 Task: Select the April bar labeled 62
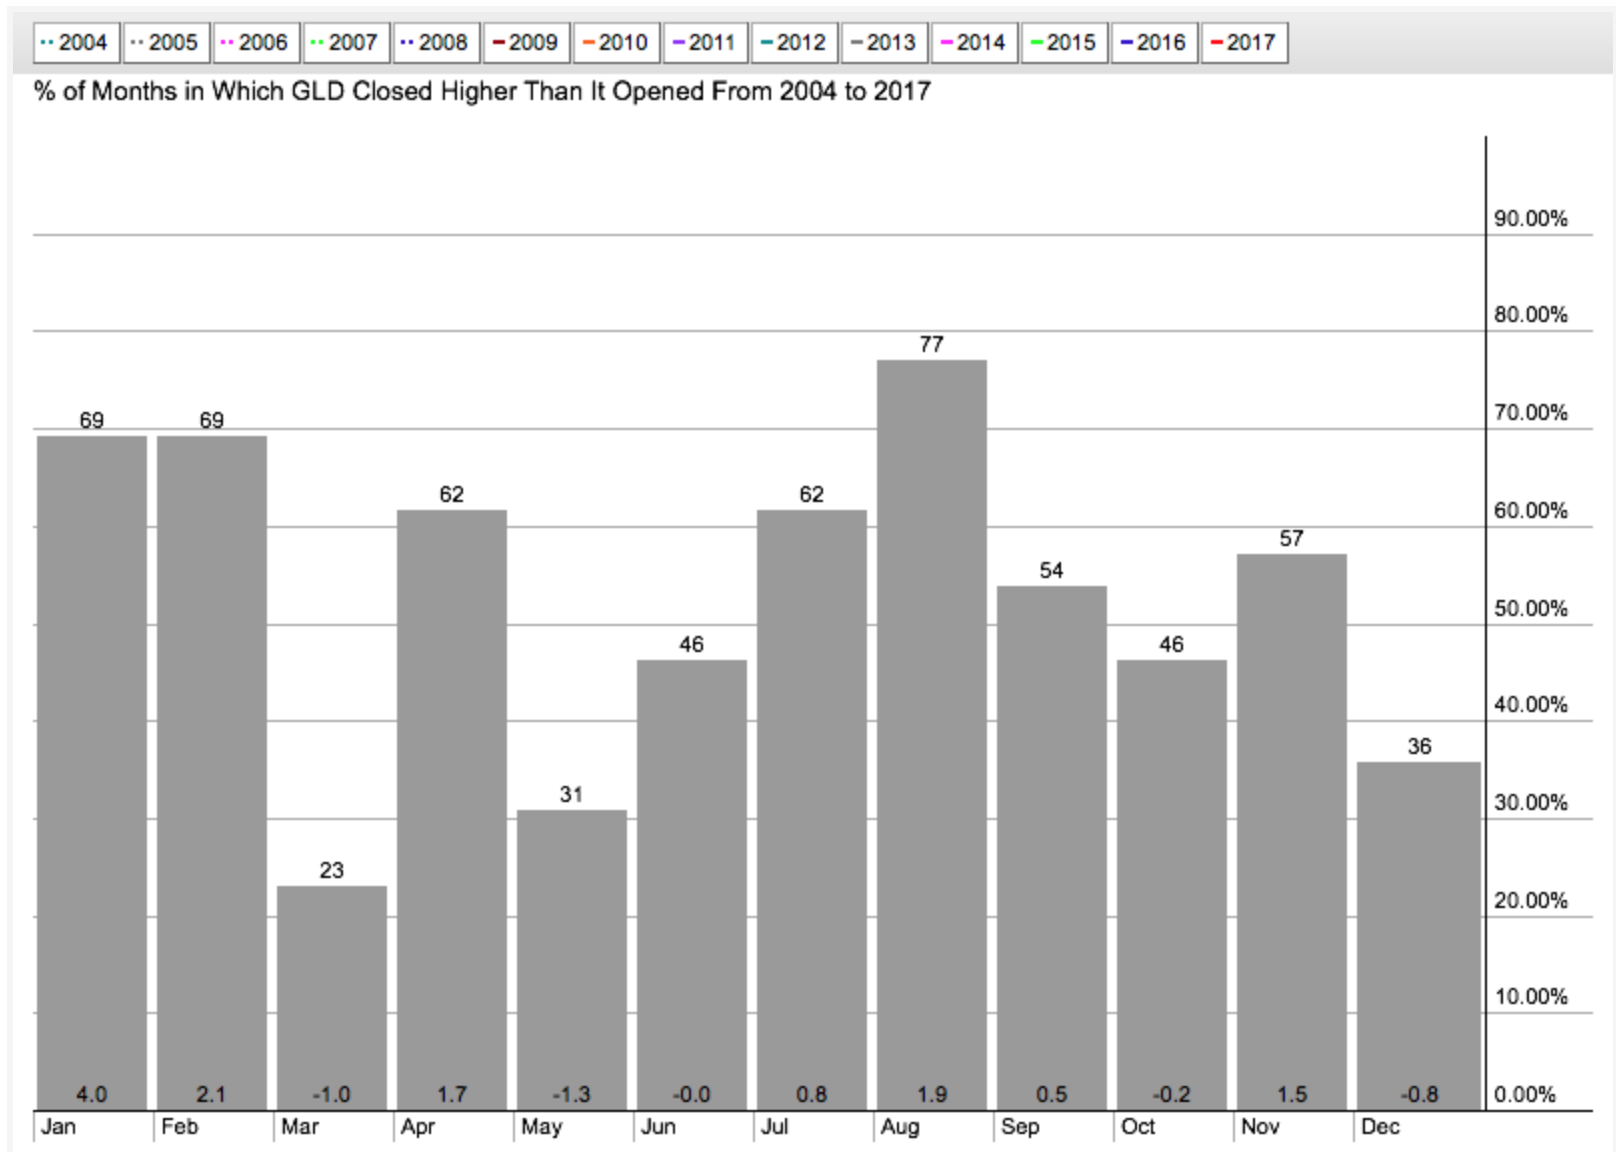[452, 810]
